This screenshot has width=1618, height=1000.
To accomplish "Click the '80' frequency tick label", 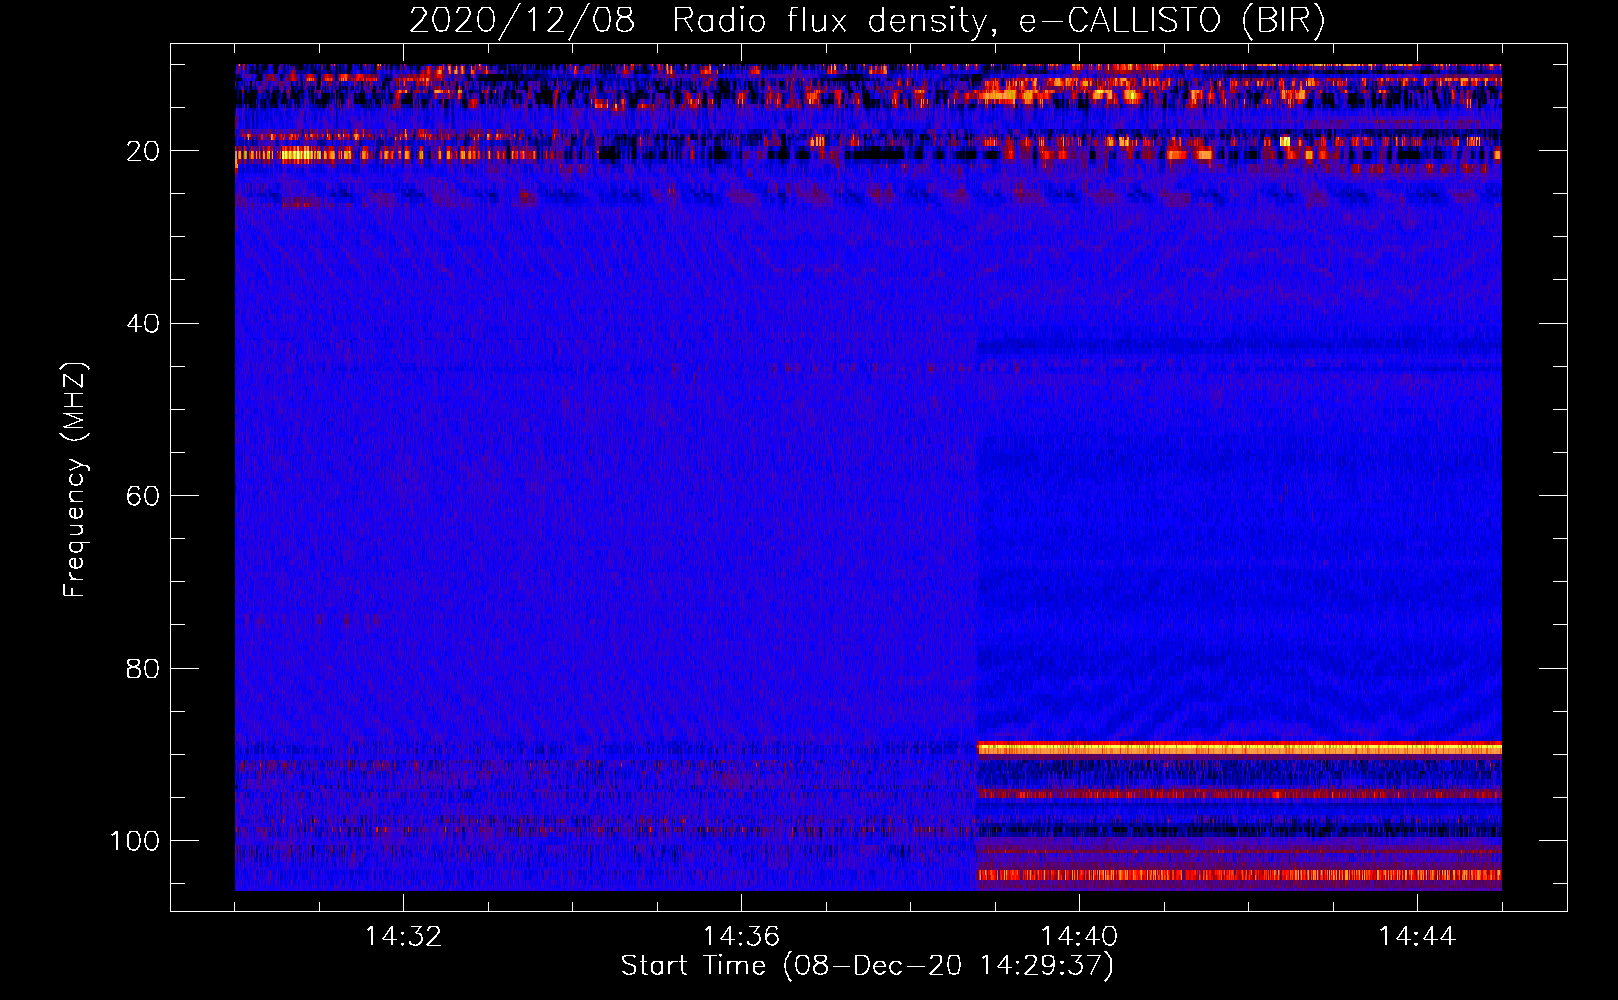I will click(x=143, y=668).
